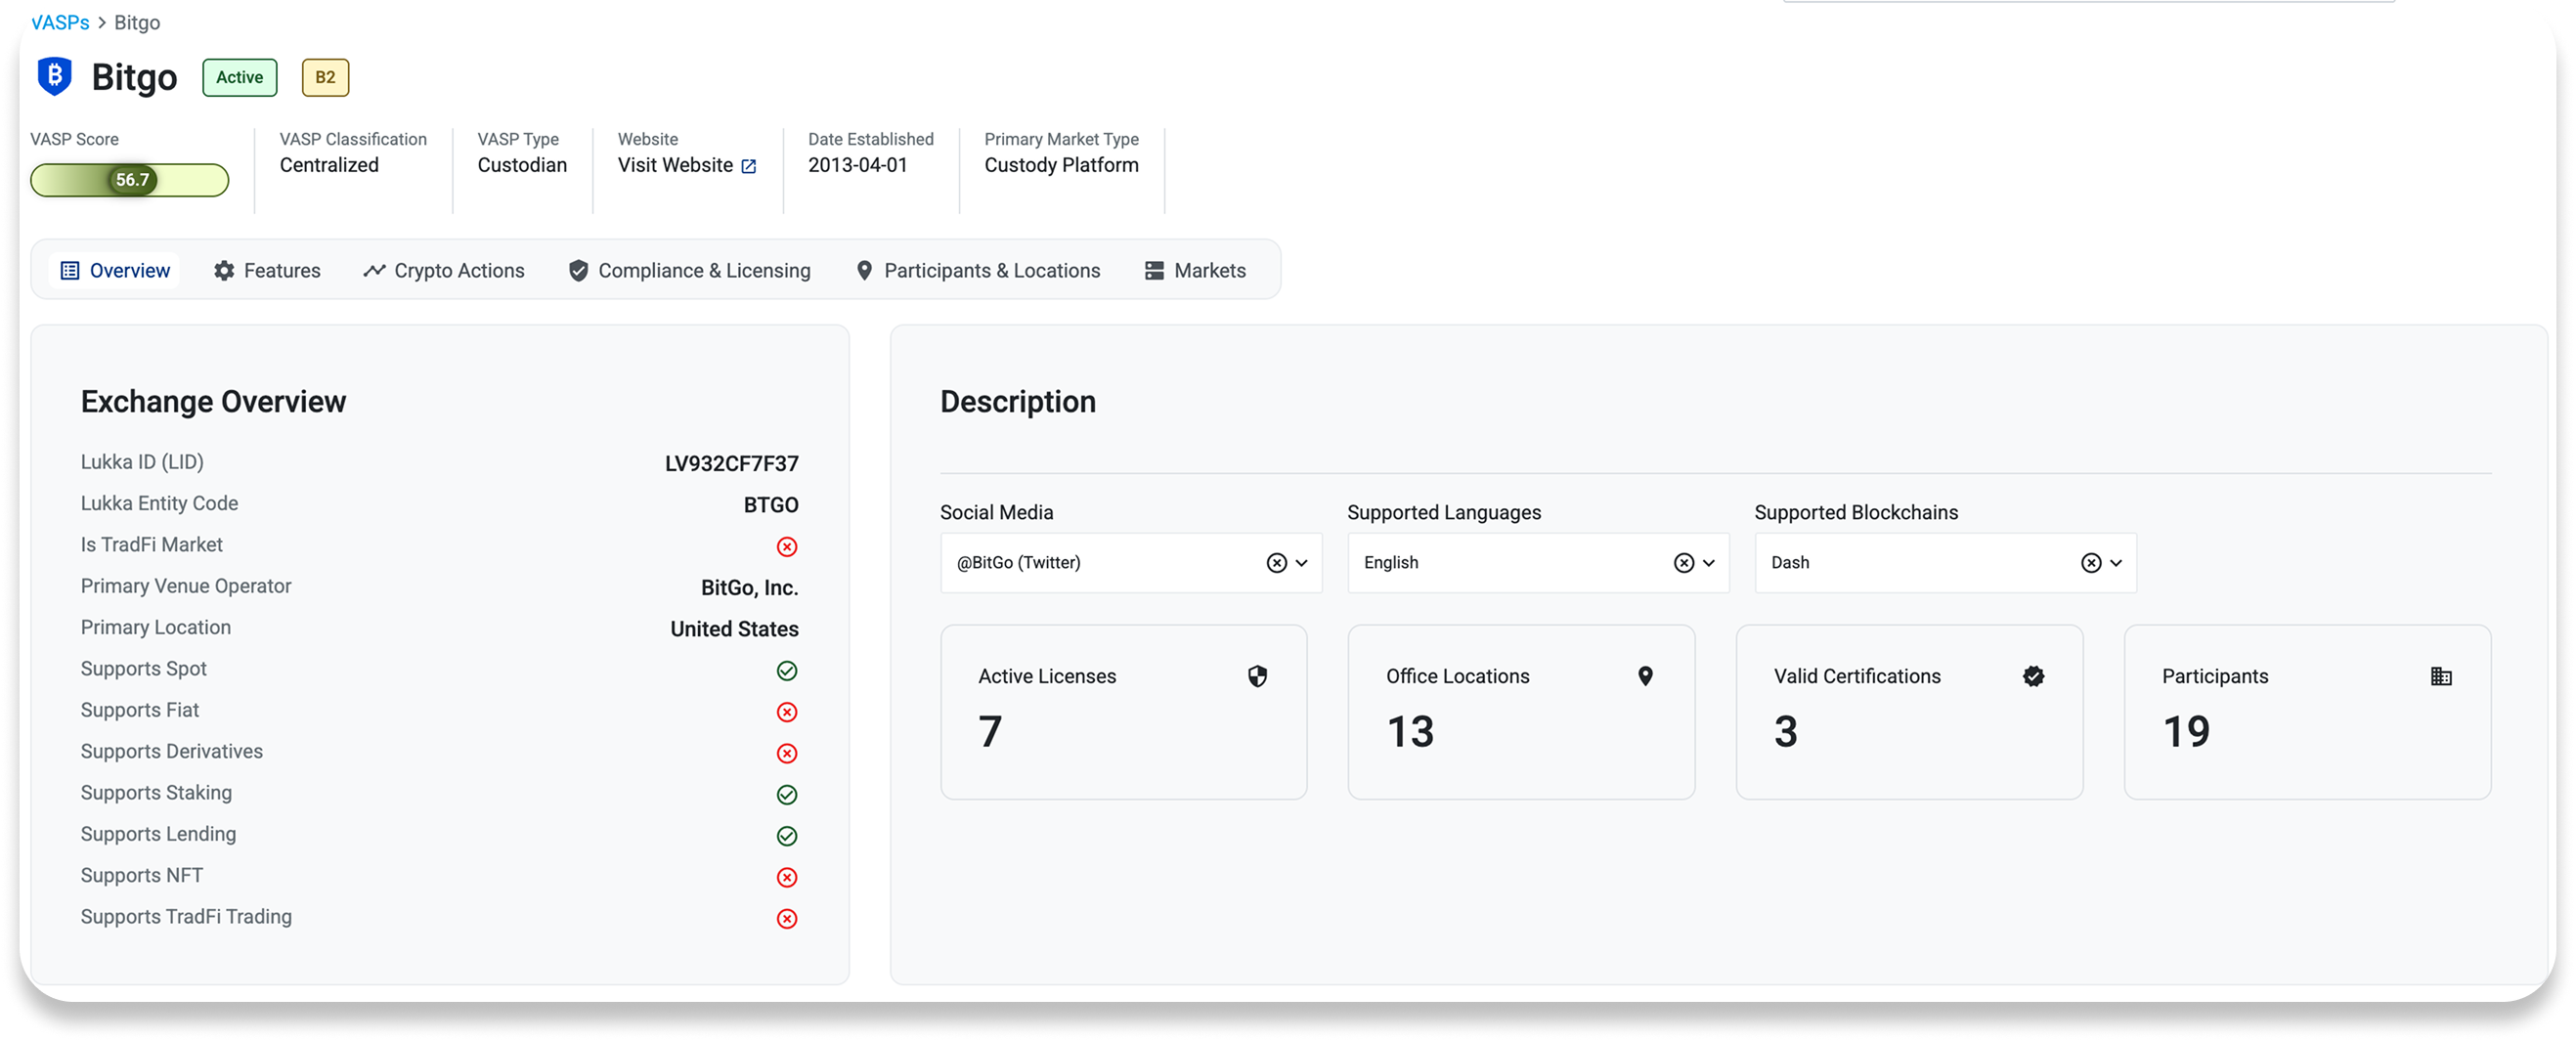Click the external link icon beside Visit Website
Image resolution: width=2576 pixels, height=1041 pixels.
tap(748, 166)
